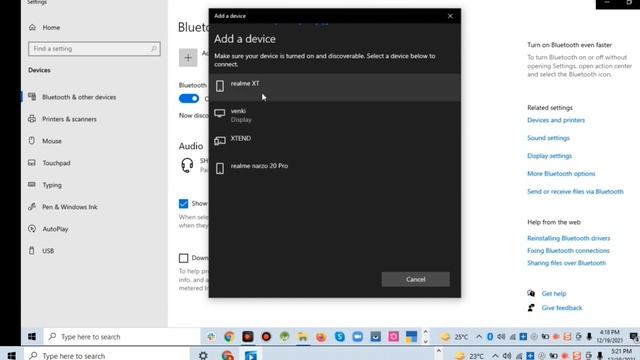Open Sharing files over Bluetooth link
This screenshot has width=640, height=360.
567,263
